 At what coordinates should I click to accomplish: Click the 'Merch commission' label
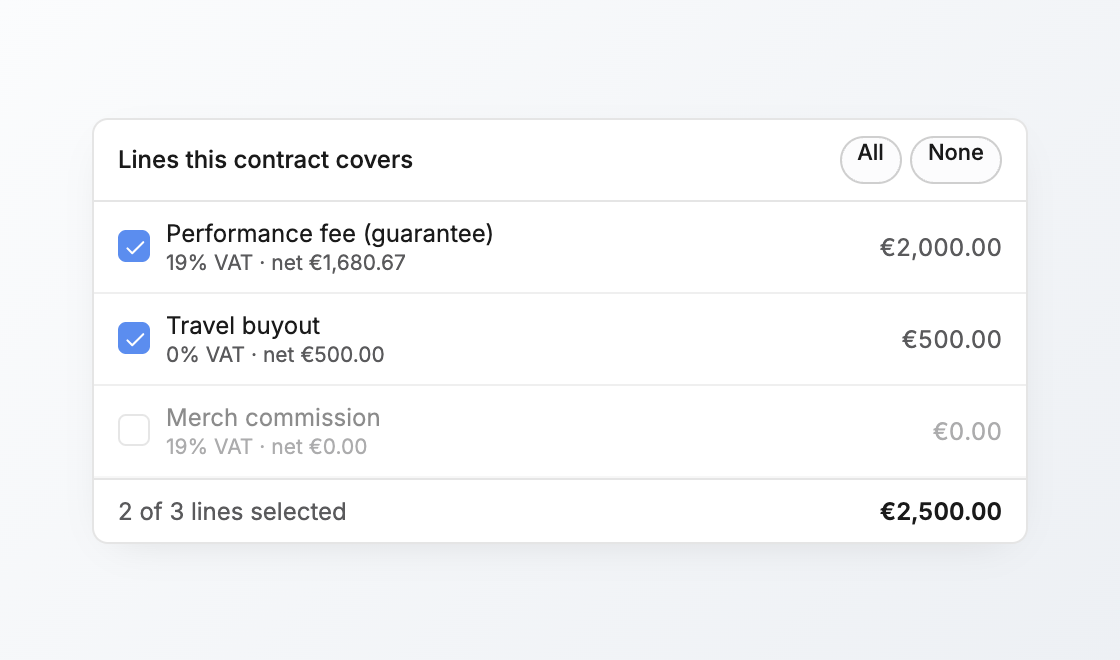[x=273, y=417]
